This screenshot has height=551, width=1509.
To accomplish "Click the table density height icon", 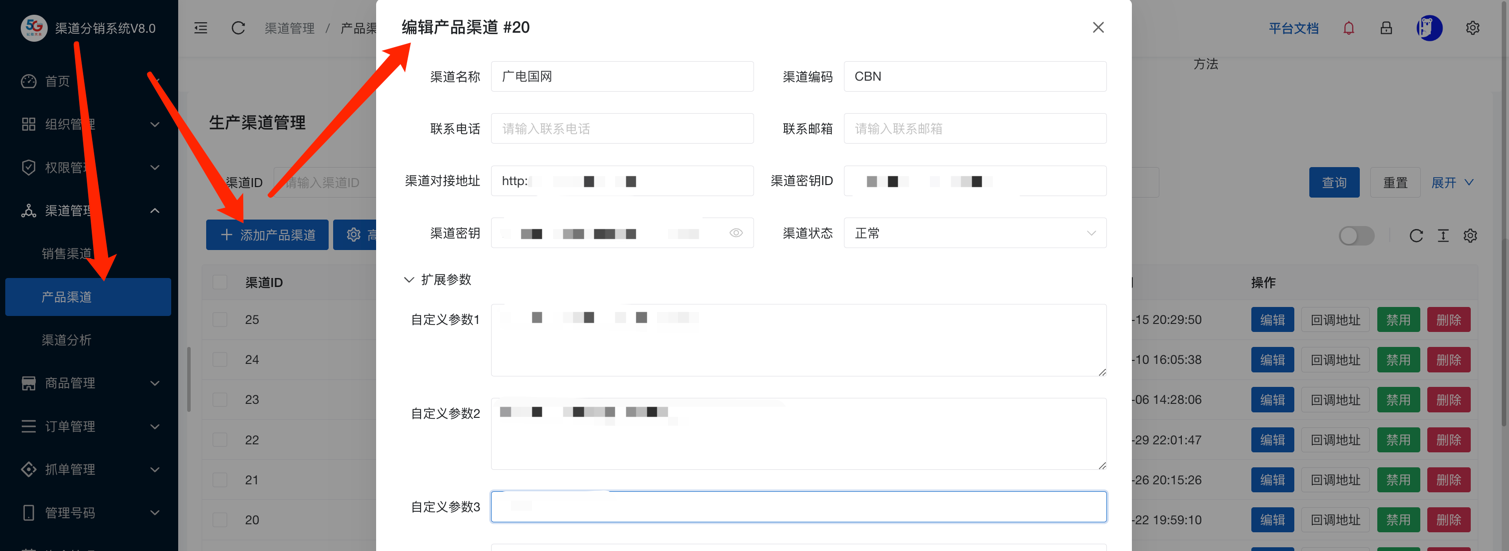I will [1443, 236].
